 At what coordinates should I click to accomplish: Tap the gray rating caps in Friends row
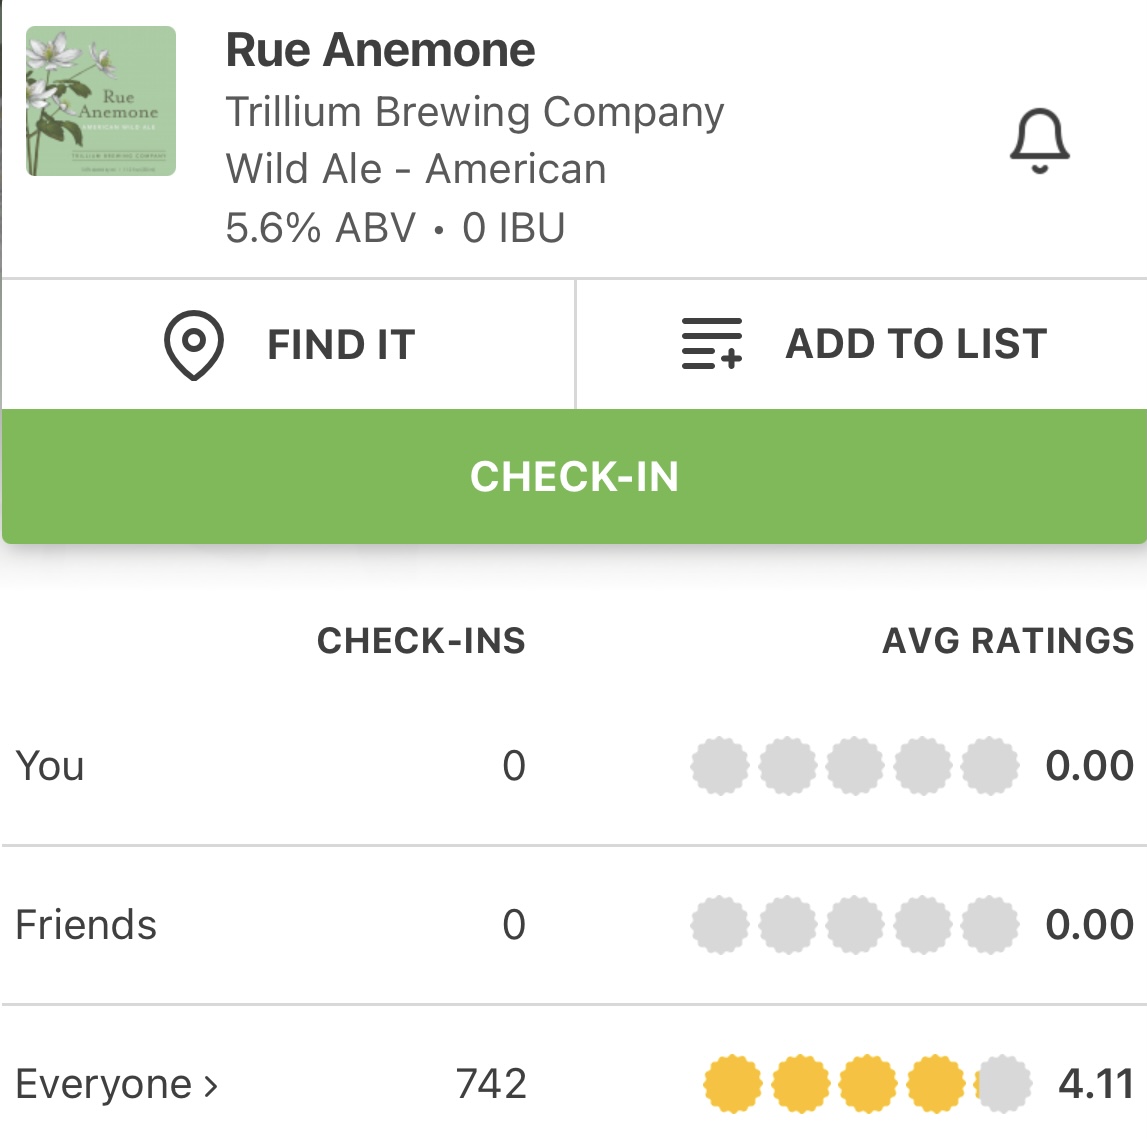pyautogui.click(x=854, y=925)
